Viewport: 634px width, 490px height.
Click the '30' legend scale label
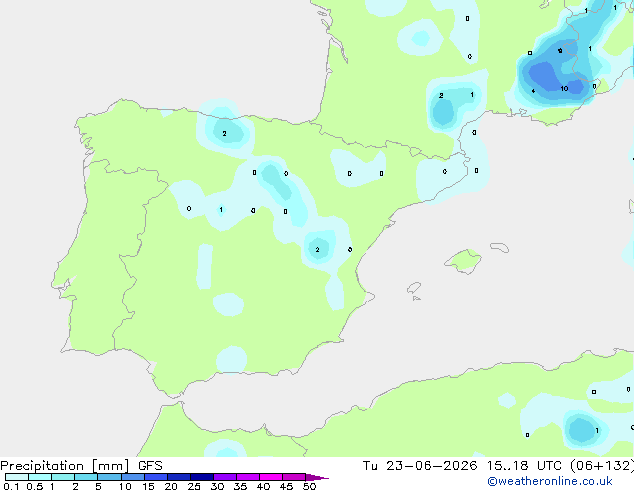coord(217,486)
